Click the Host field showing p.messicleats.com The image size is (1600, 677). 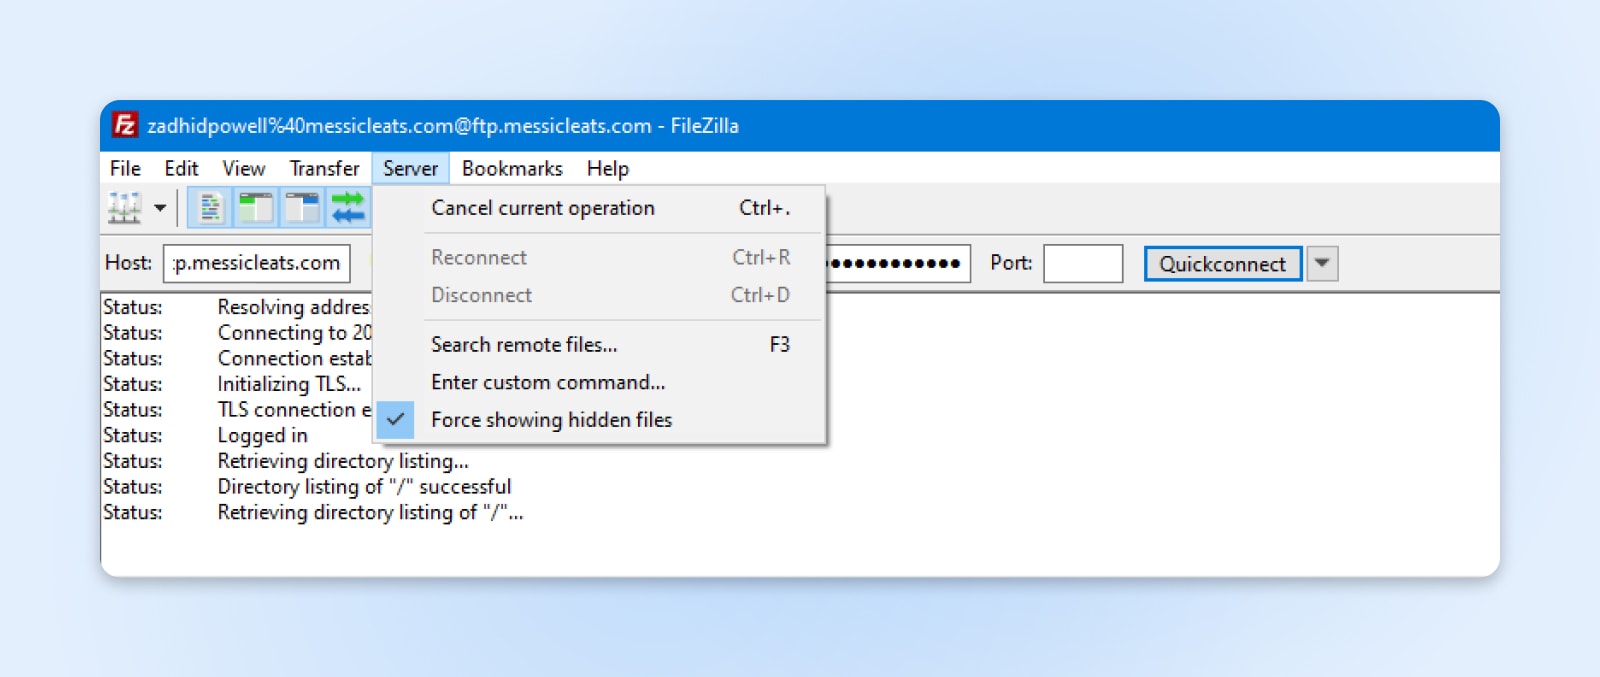click(256, 263)
